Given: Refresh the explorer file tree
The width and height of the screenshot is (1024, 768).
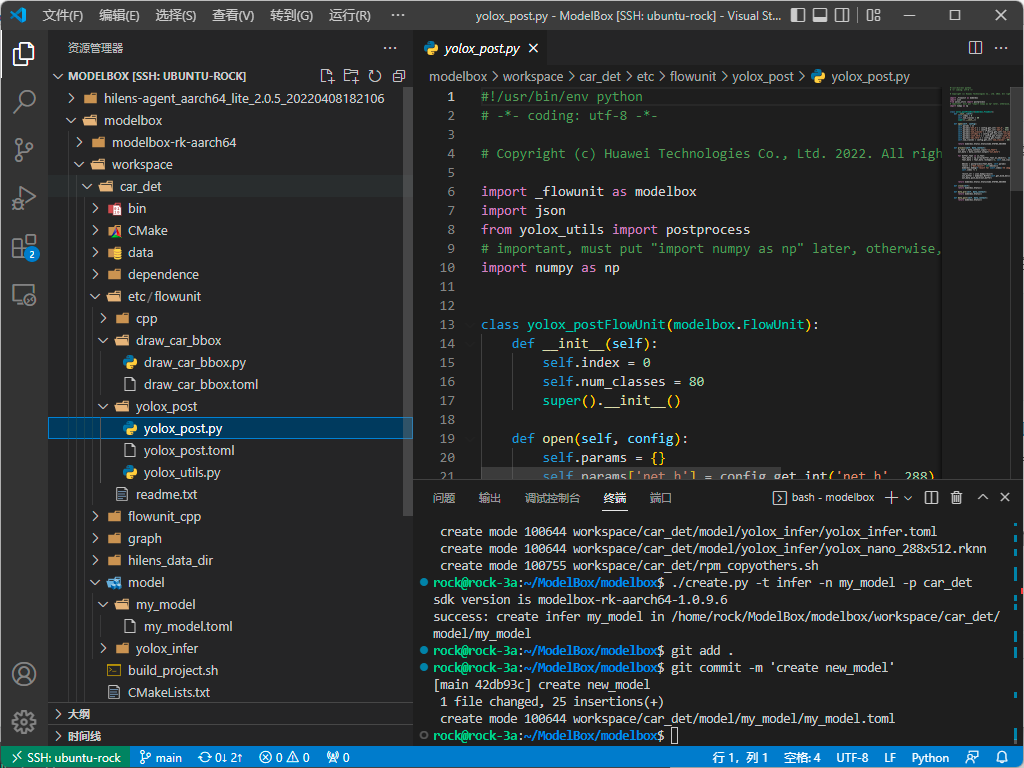Looking at the screenshot, I should click(x=375, y=76).
